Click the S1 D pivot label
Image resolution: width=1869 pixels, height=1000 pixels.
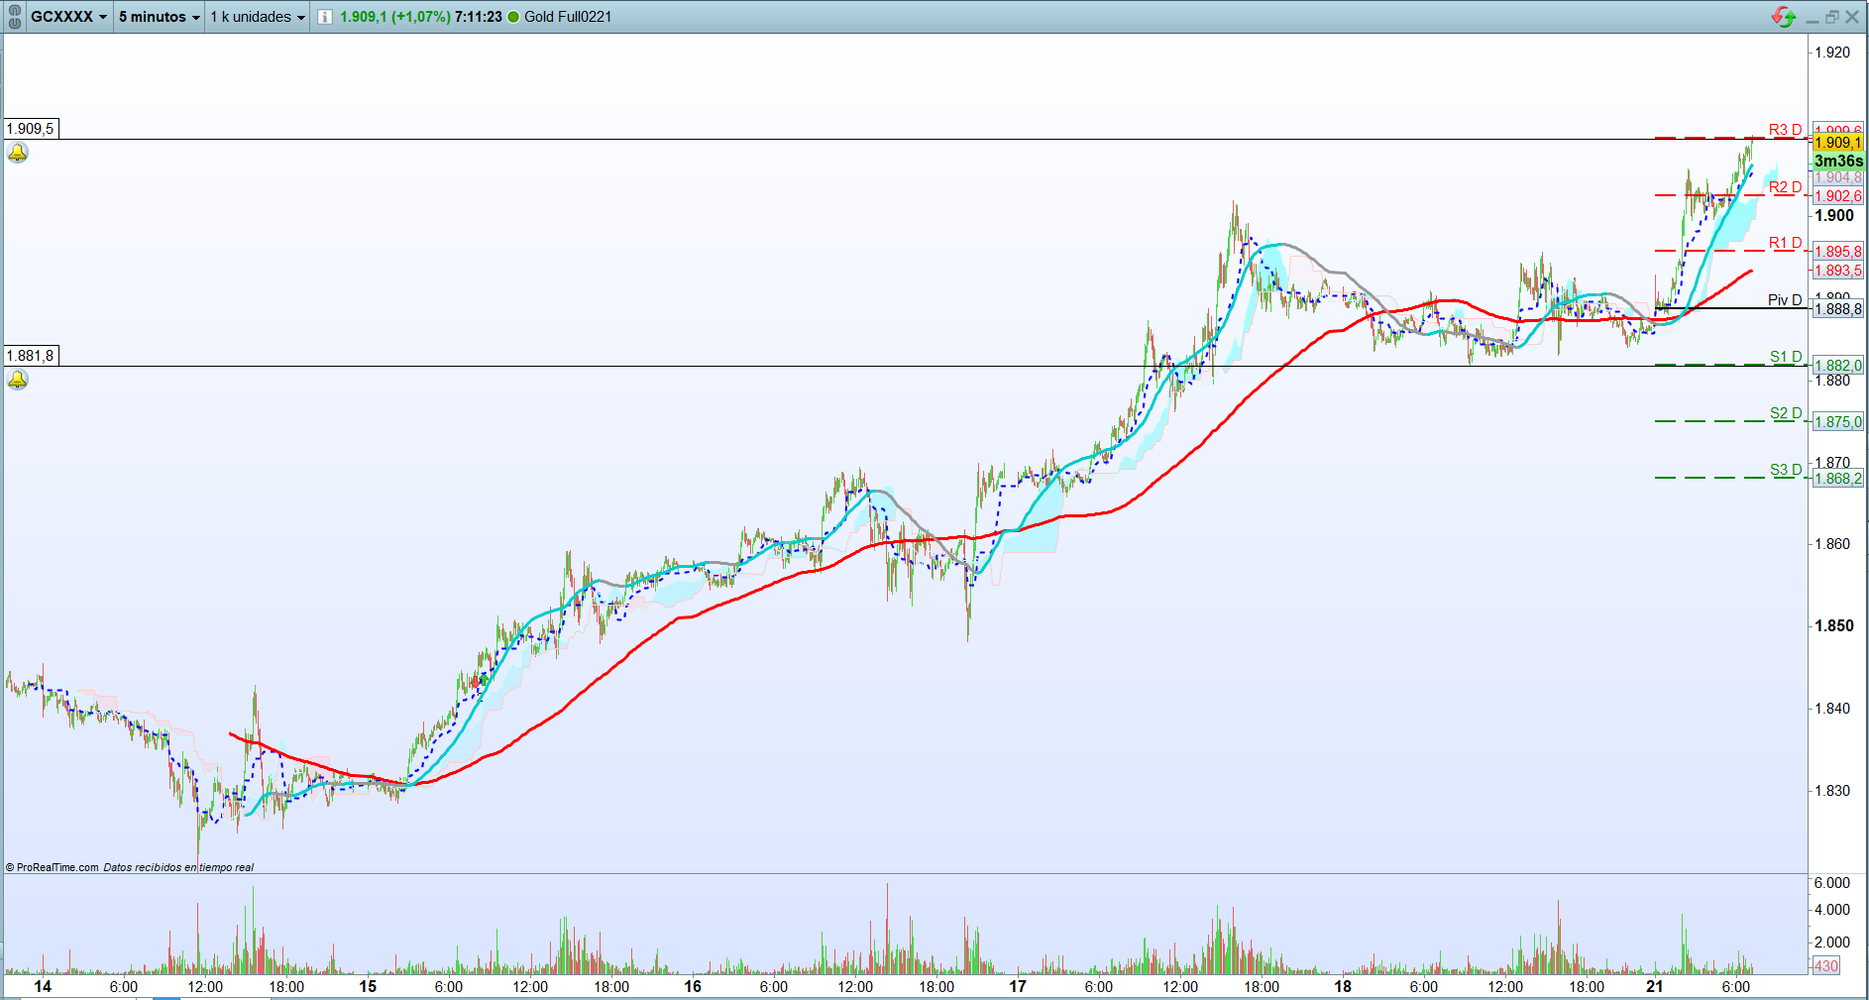(x=1786, y=357)
